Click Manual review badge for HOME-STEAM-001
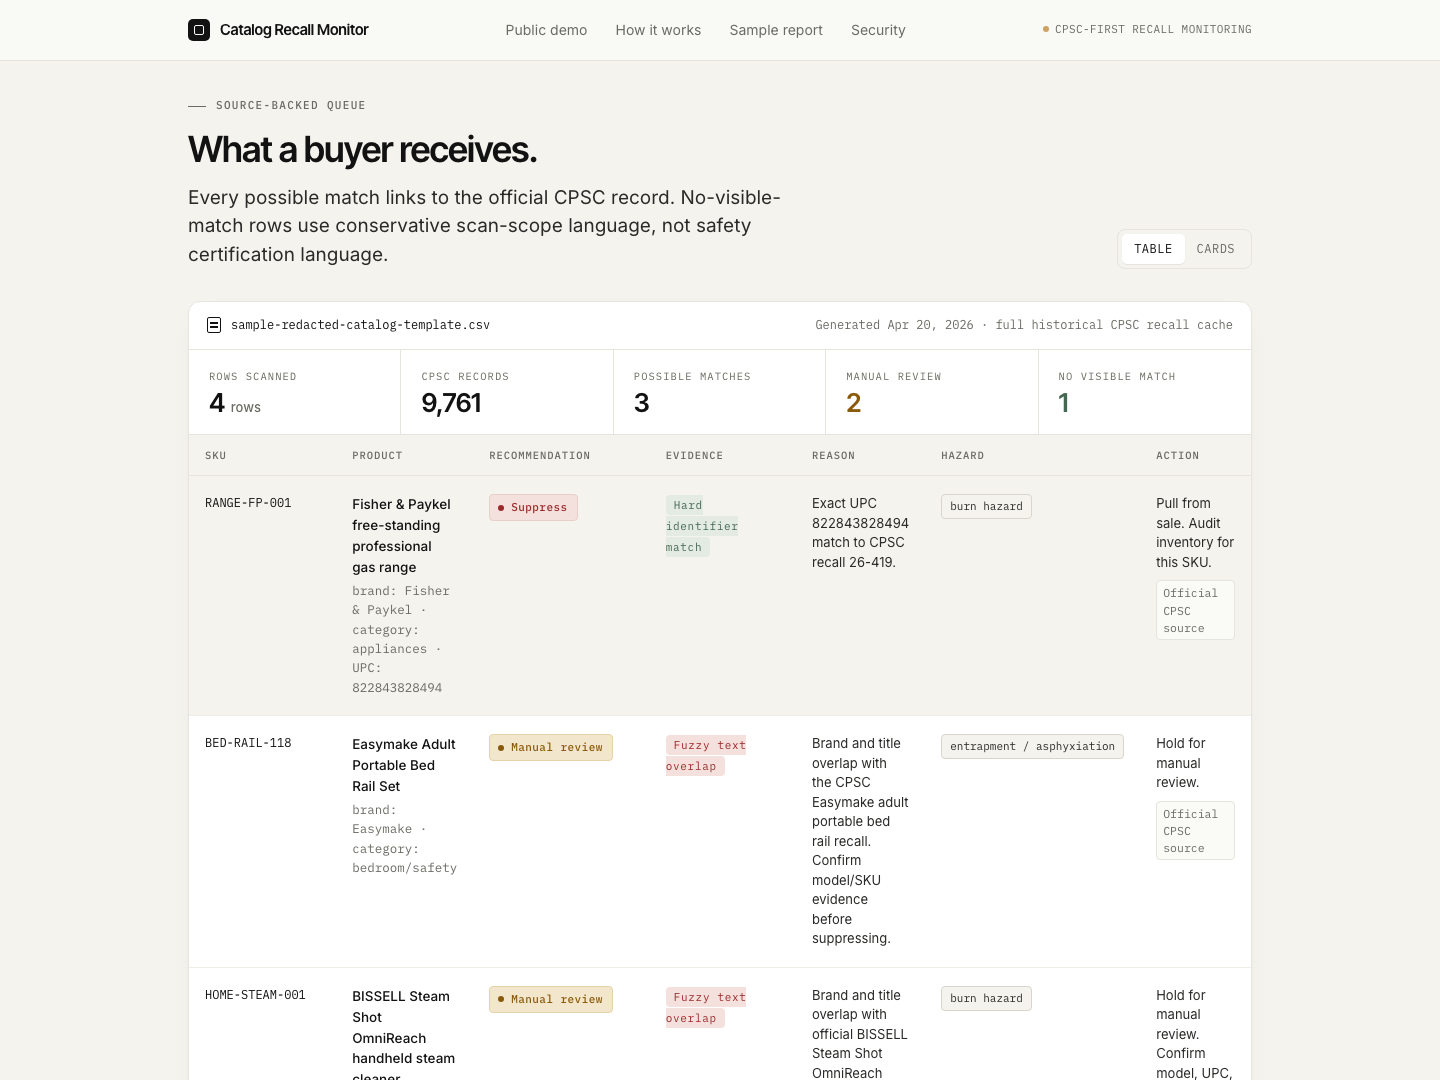 [551, 999]
